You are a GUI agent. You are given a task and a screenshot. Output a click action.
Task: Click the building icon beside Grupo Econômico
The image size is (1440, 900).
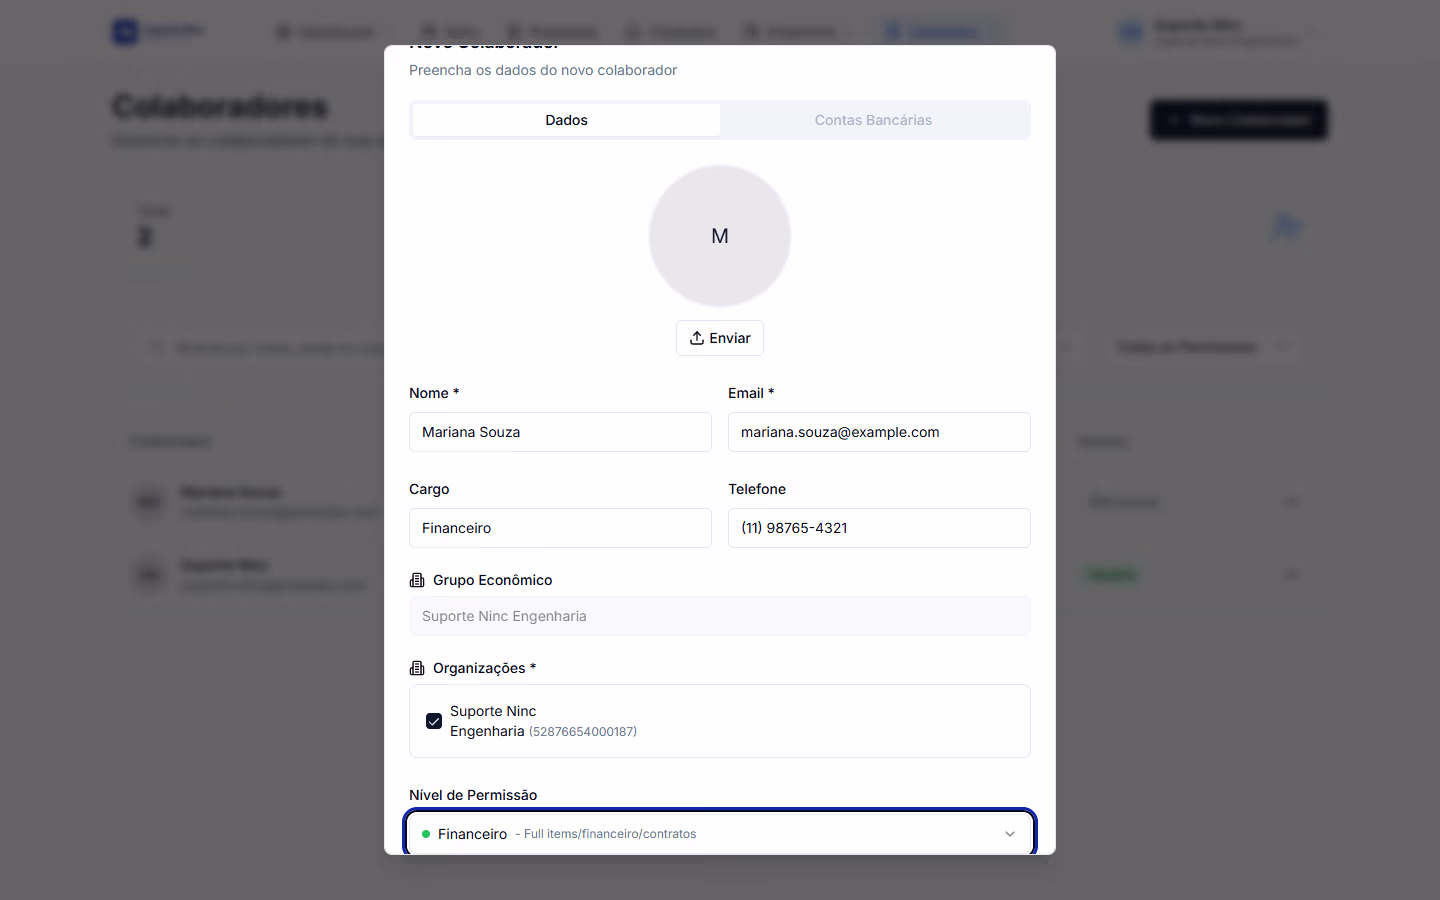417,580
